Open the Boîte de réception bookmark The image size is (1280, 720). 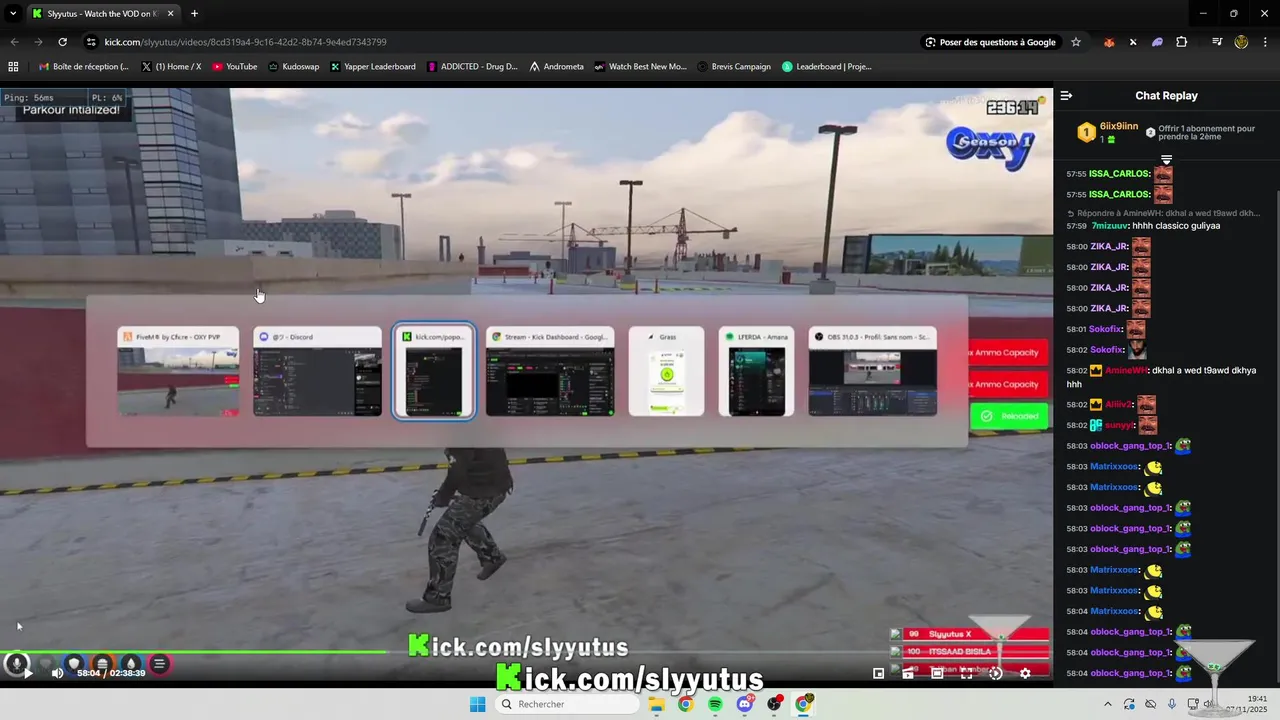[83, 67]
